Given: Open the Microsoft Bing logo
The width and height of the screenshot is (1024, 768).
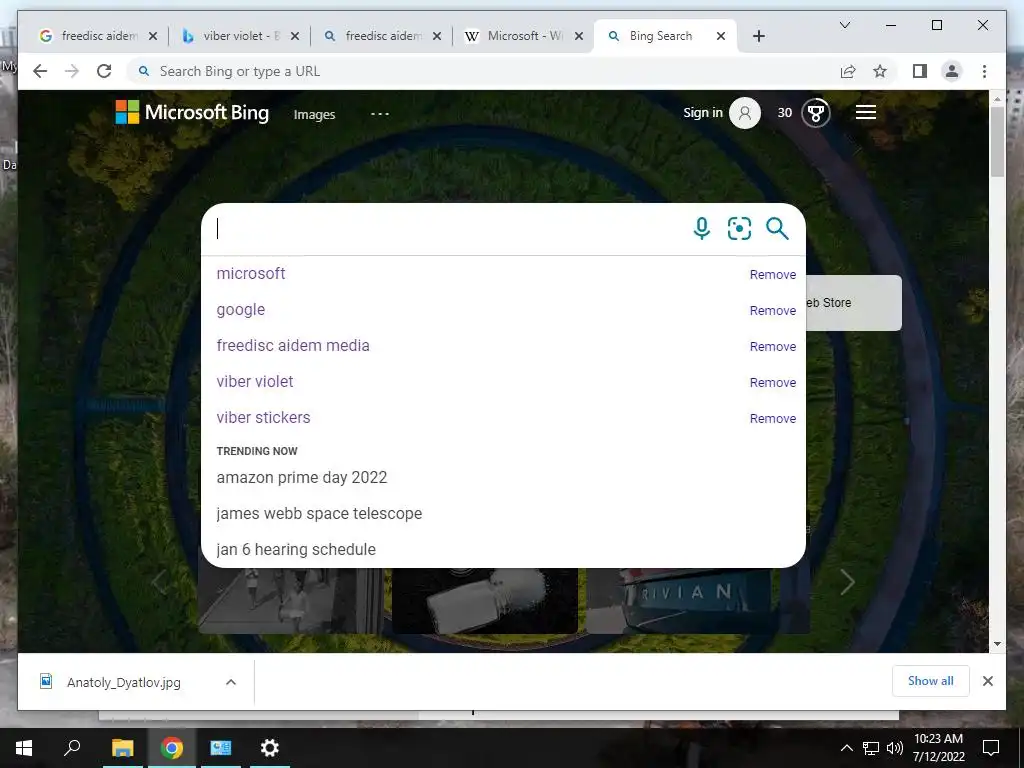Looking at the screenshot, I should [192, 112].
